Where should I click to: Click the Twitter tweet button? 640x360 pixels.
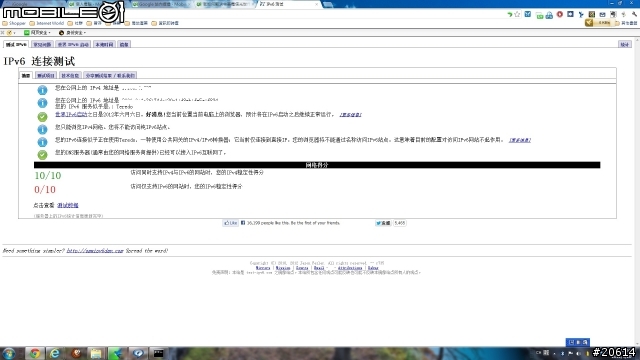coord(383,223)
